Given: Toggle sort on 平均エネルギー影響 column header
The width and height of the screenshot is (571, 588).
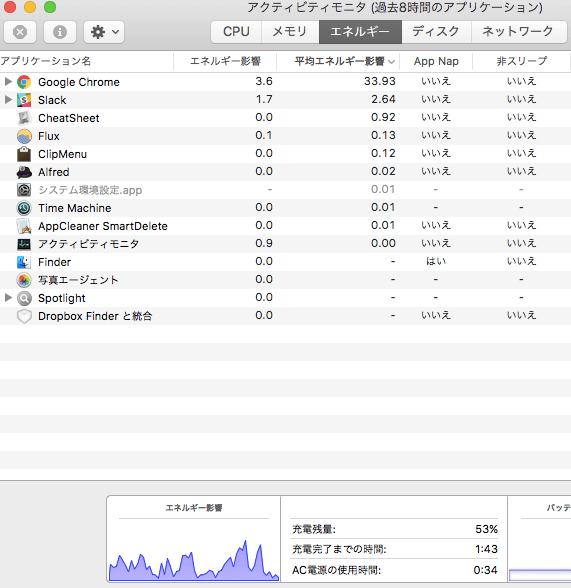Looking at the screenshot, I should [339, 61].
